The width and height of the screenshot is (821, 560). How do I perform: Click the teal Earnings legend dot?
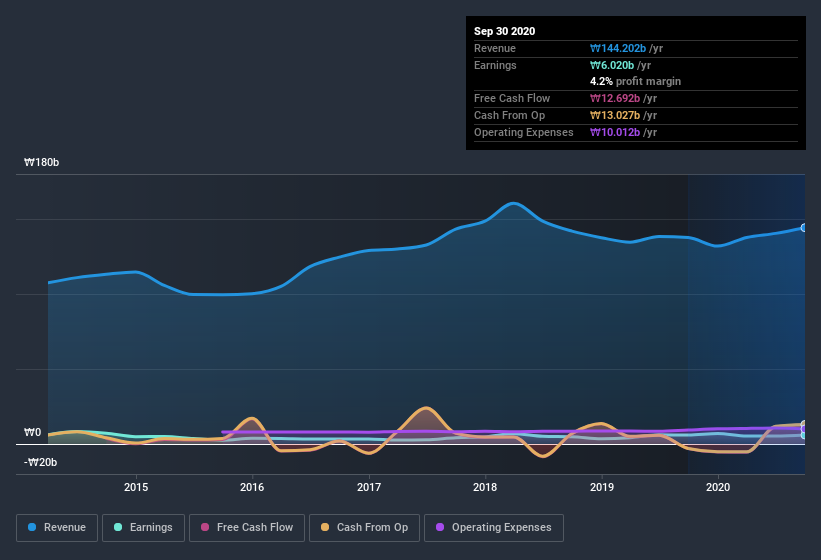coord(119,527)
